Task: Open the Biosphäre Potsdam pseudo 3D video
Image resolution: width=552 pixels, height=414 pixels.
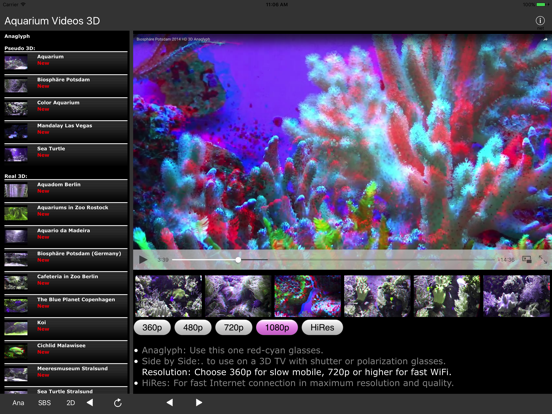Action: 66,85
